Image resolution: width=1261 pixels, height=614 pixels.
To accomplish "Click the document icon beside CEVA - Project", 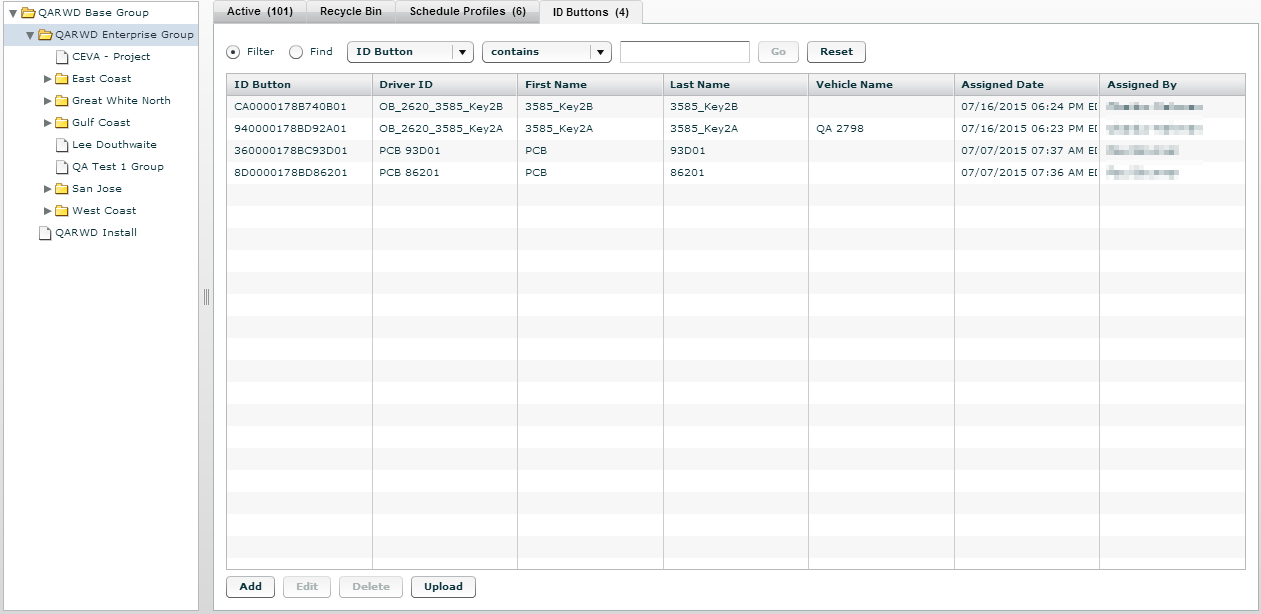I will click(60, 56).
